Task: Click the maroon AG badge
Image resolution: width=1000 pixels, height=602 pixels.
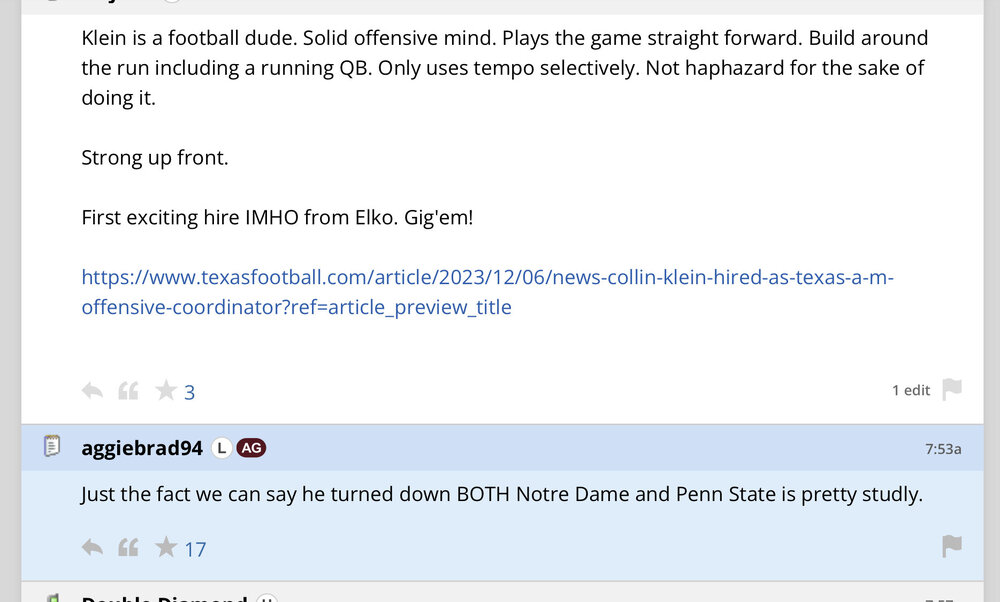Action: (251, 448)
